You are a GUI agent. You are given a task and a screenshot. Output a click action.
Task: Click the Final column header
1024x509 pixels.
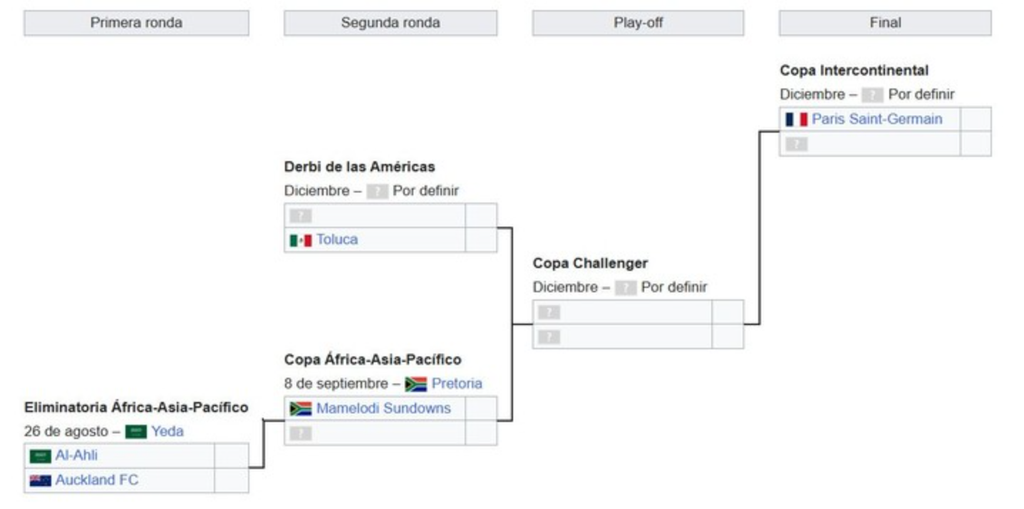pyautogui.click(x=885, y=23)
